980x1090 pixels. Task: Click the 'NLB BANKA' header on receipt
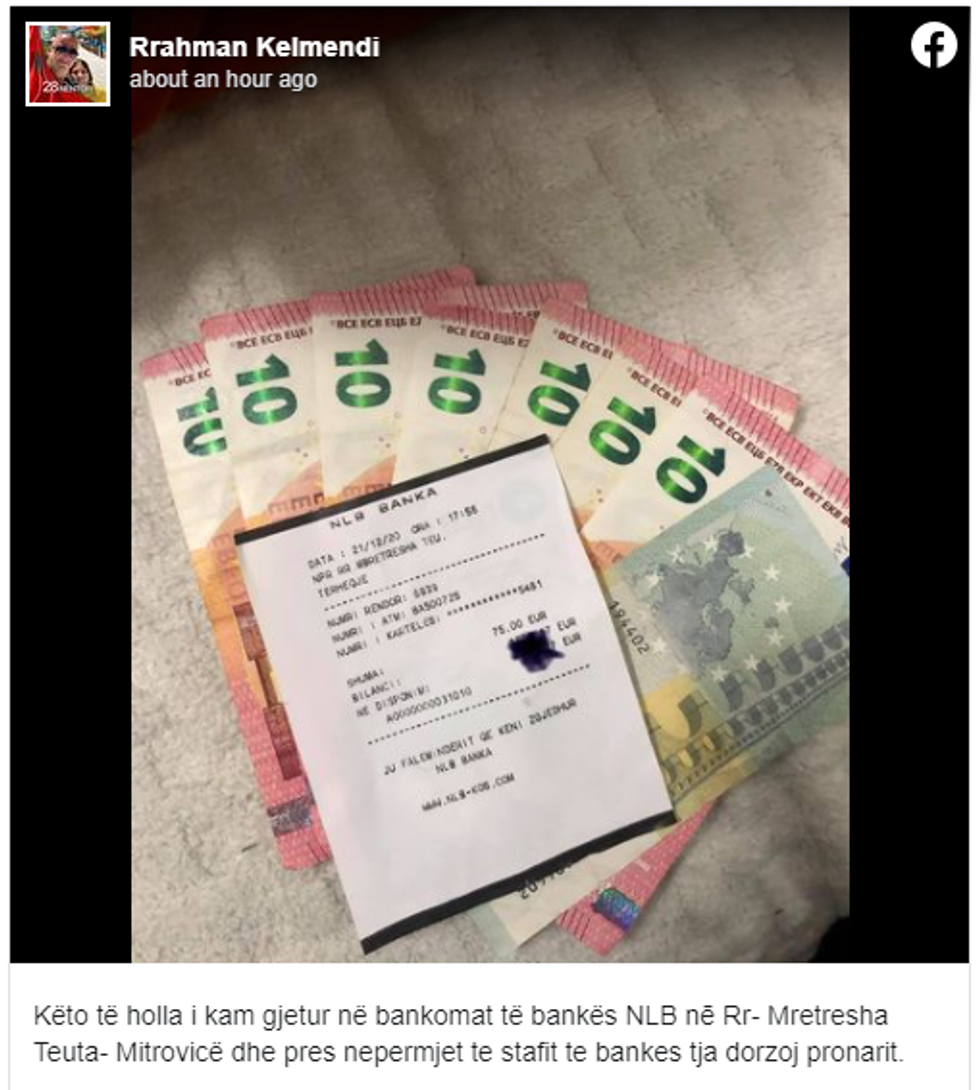[384, 510]
